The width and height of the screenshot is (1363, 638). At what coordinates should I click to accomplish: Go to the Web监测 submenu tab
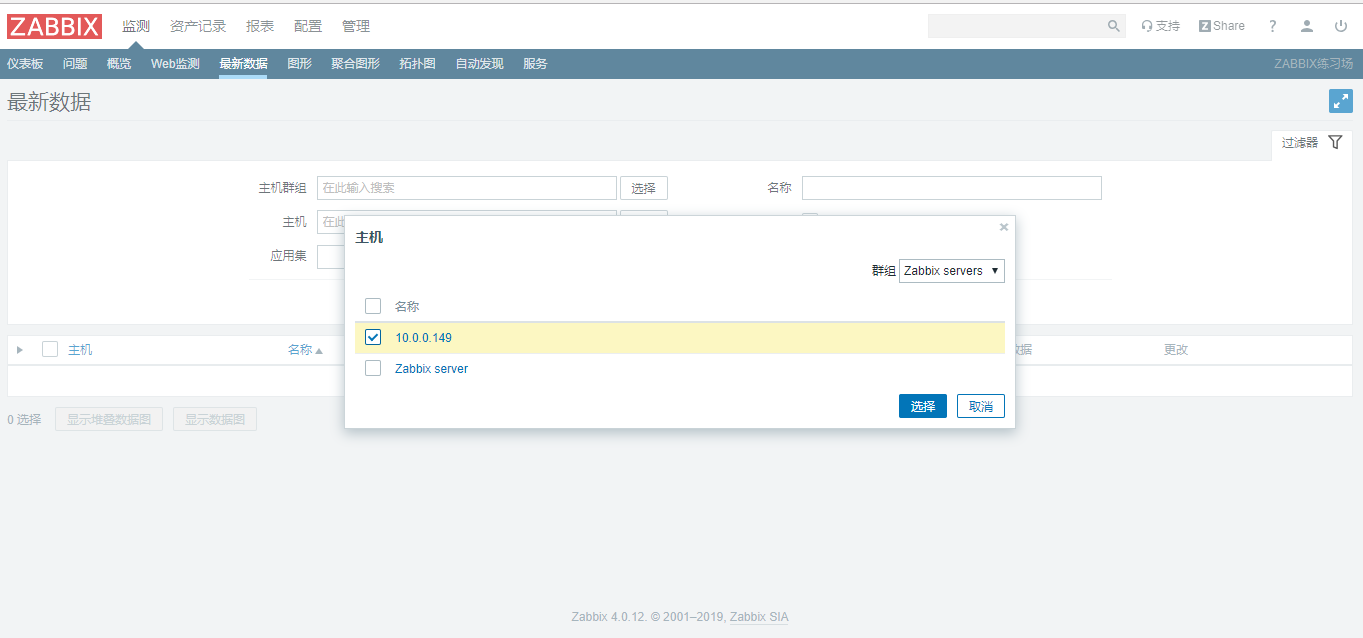[175, 64]
